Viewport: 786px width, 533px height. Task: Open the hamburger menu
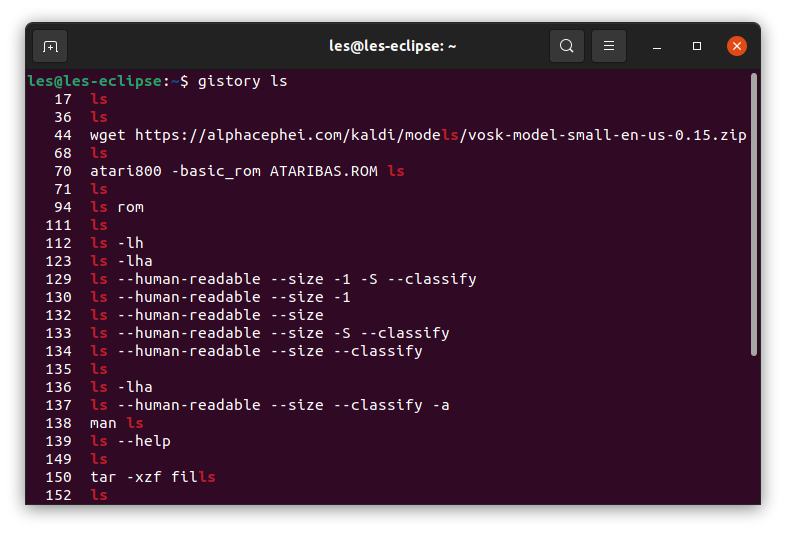(609, 46)
